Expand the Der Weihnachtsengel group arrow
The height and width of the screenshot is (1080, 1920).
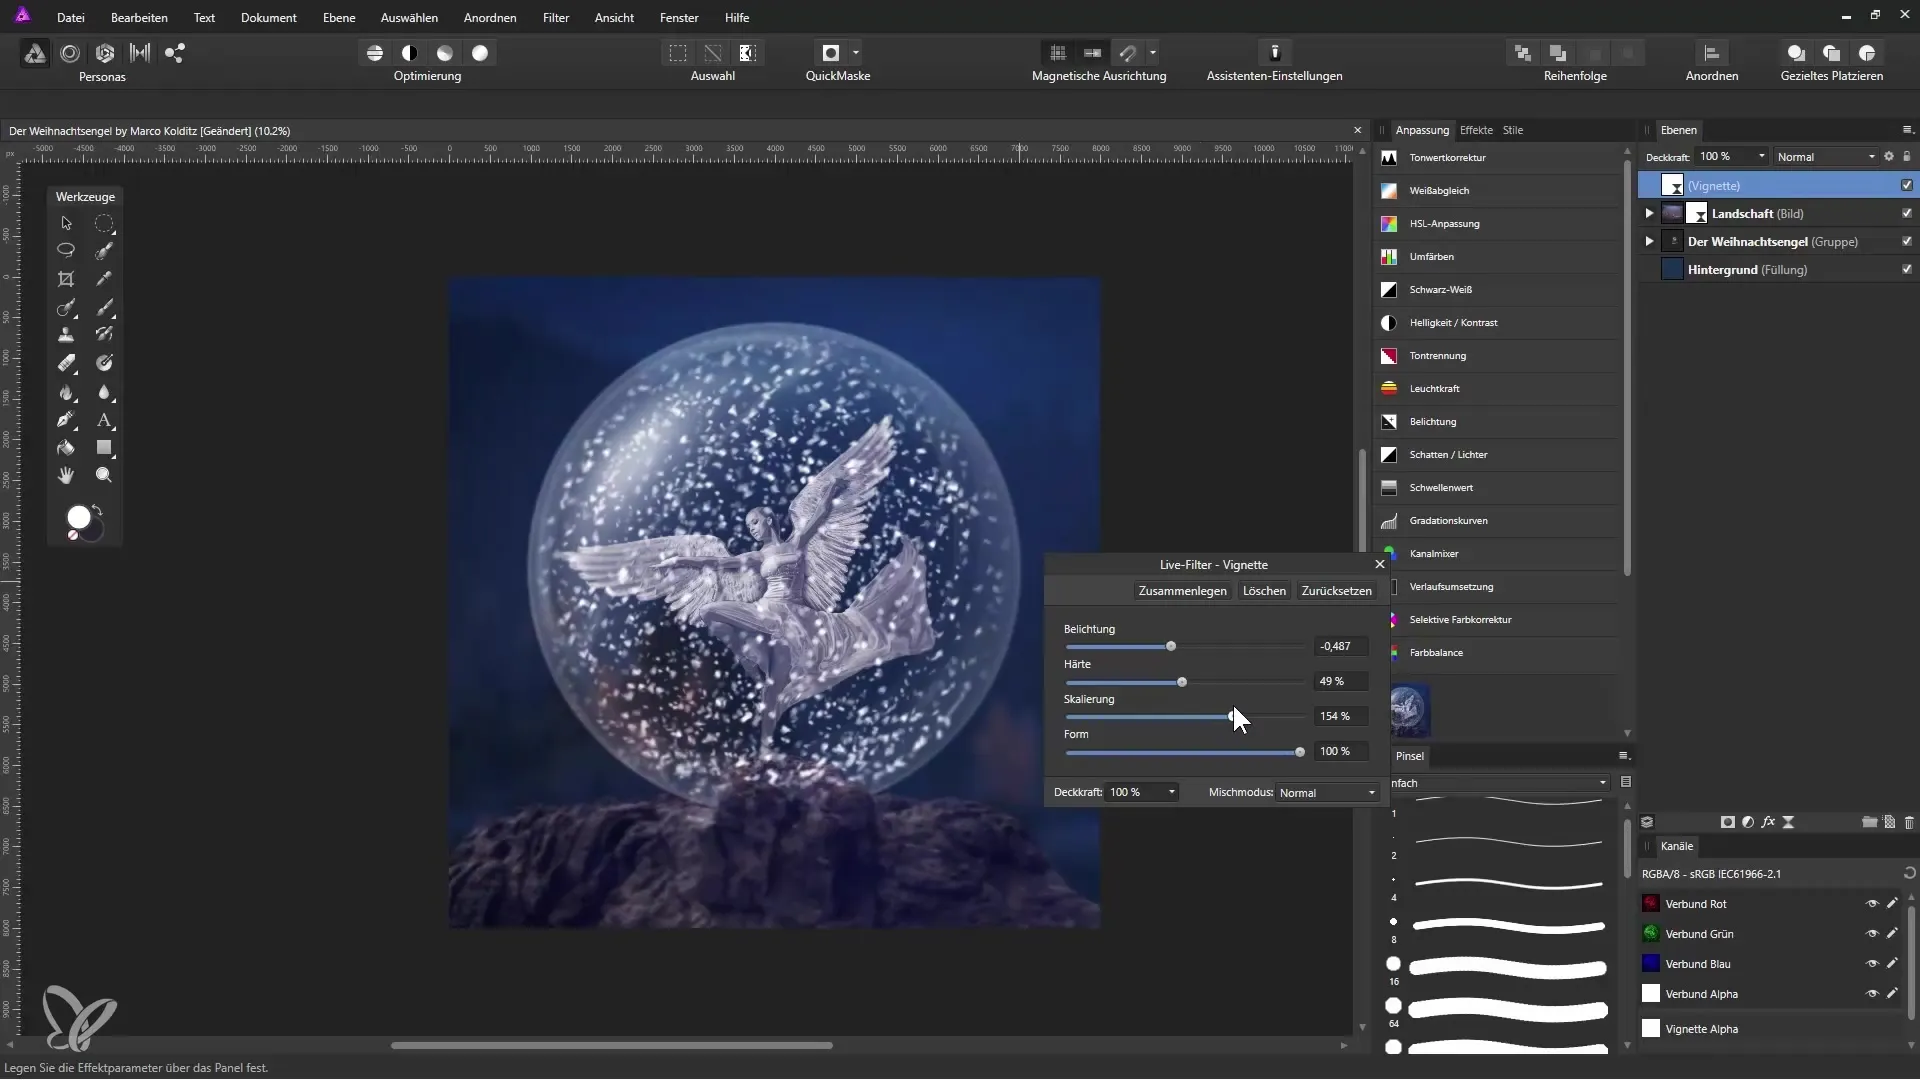coord(1649,241)
